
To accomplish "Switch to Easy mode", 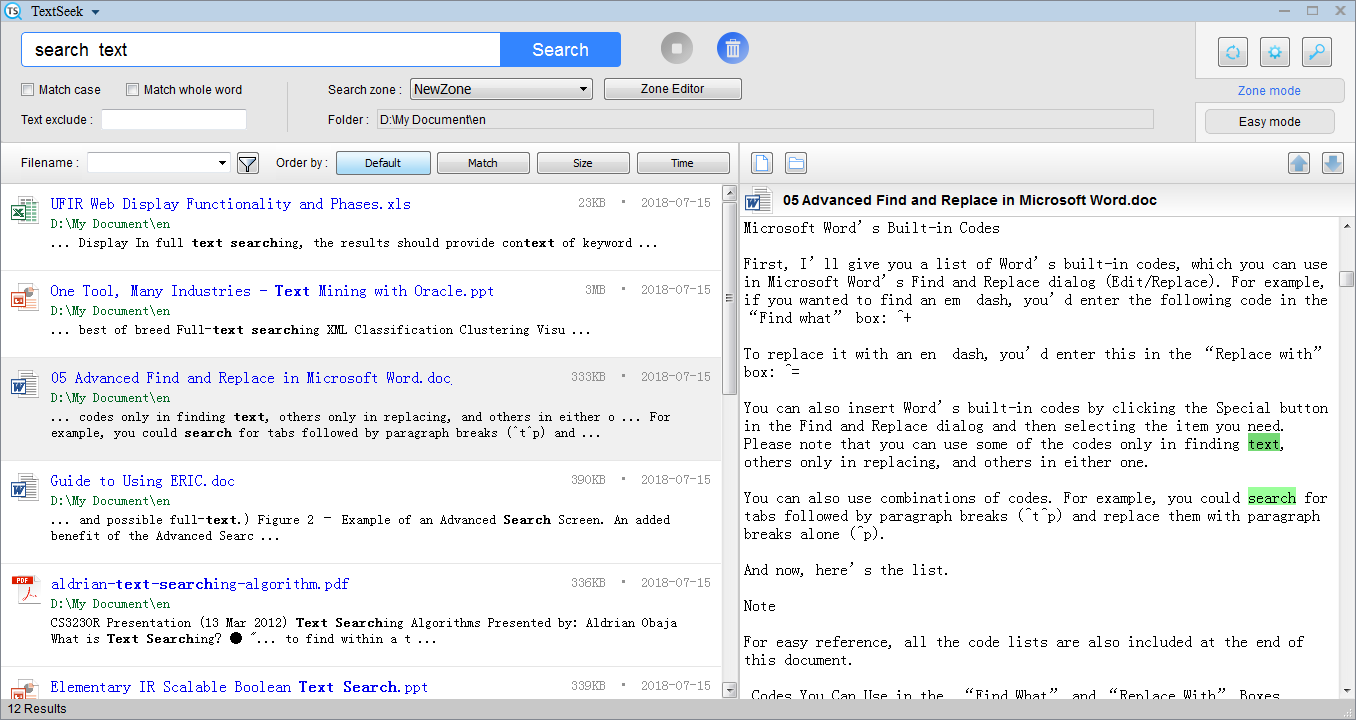I will tap(1269, 121).
